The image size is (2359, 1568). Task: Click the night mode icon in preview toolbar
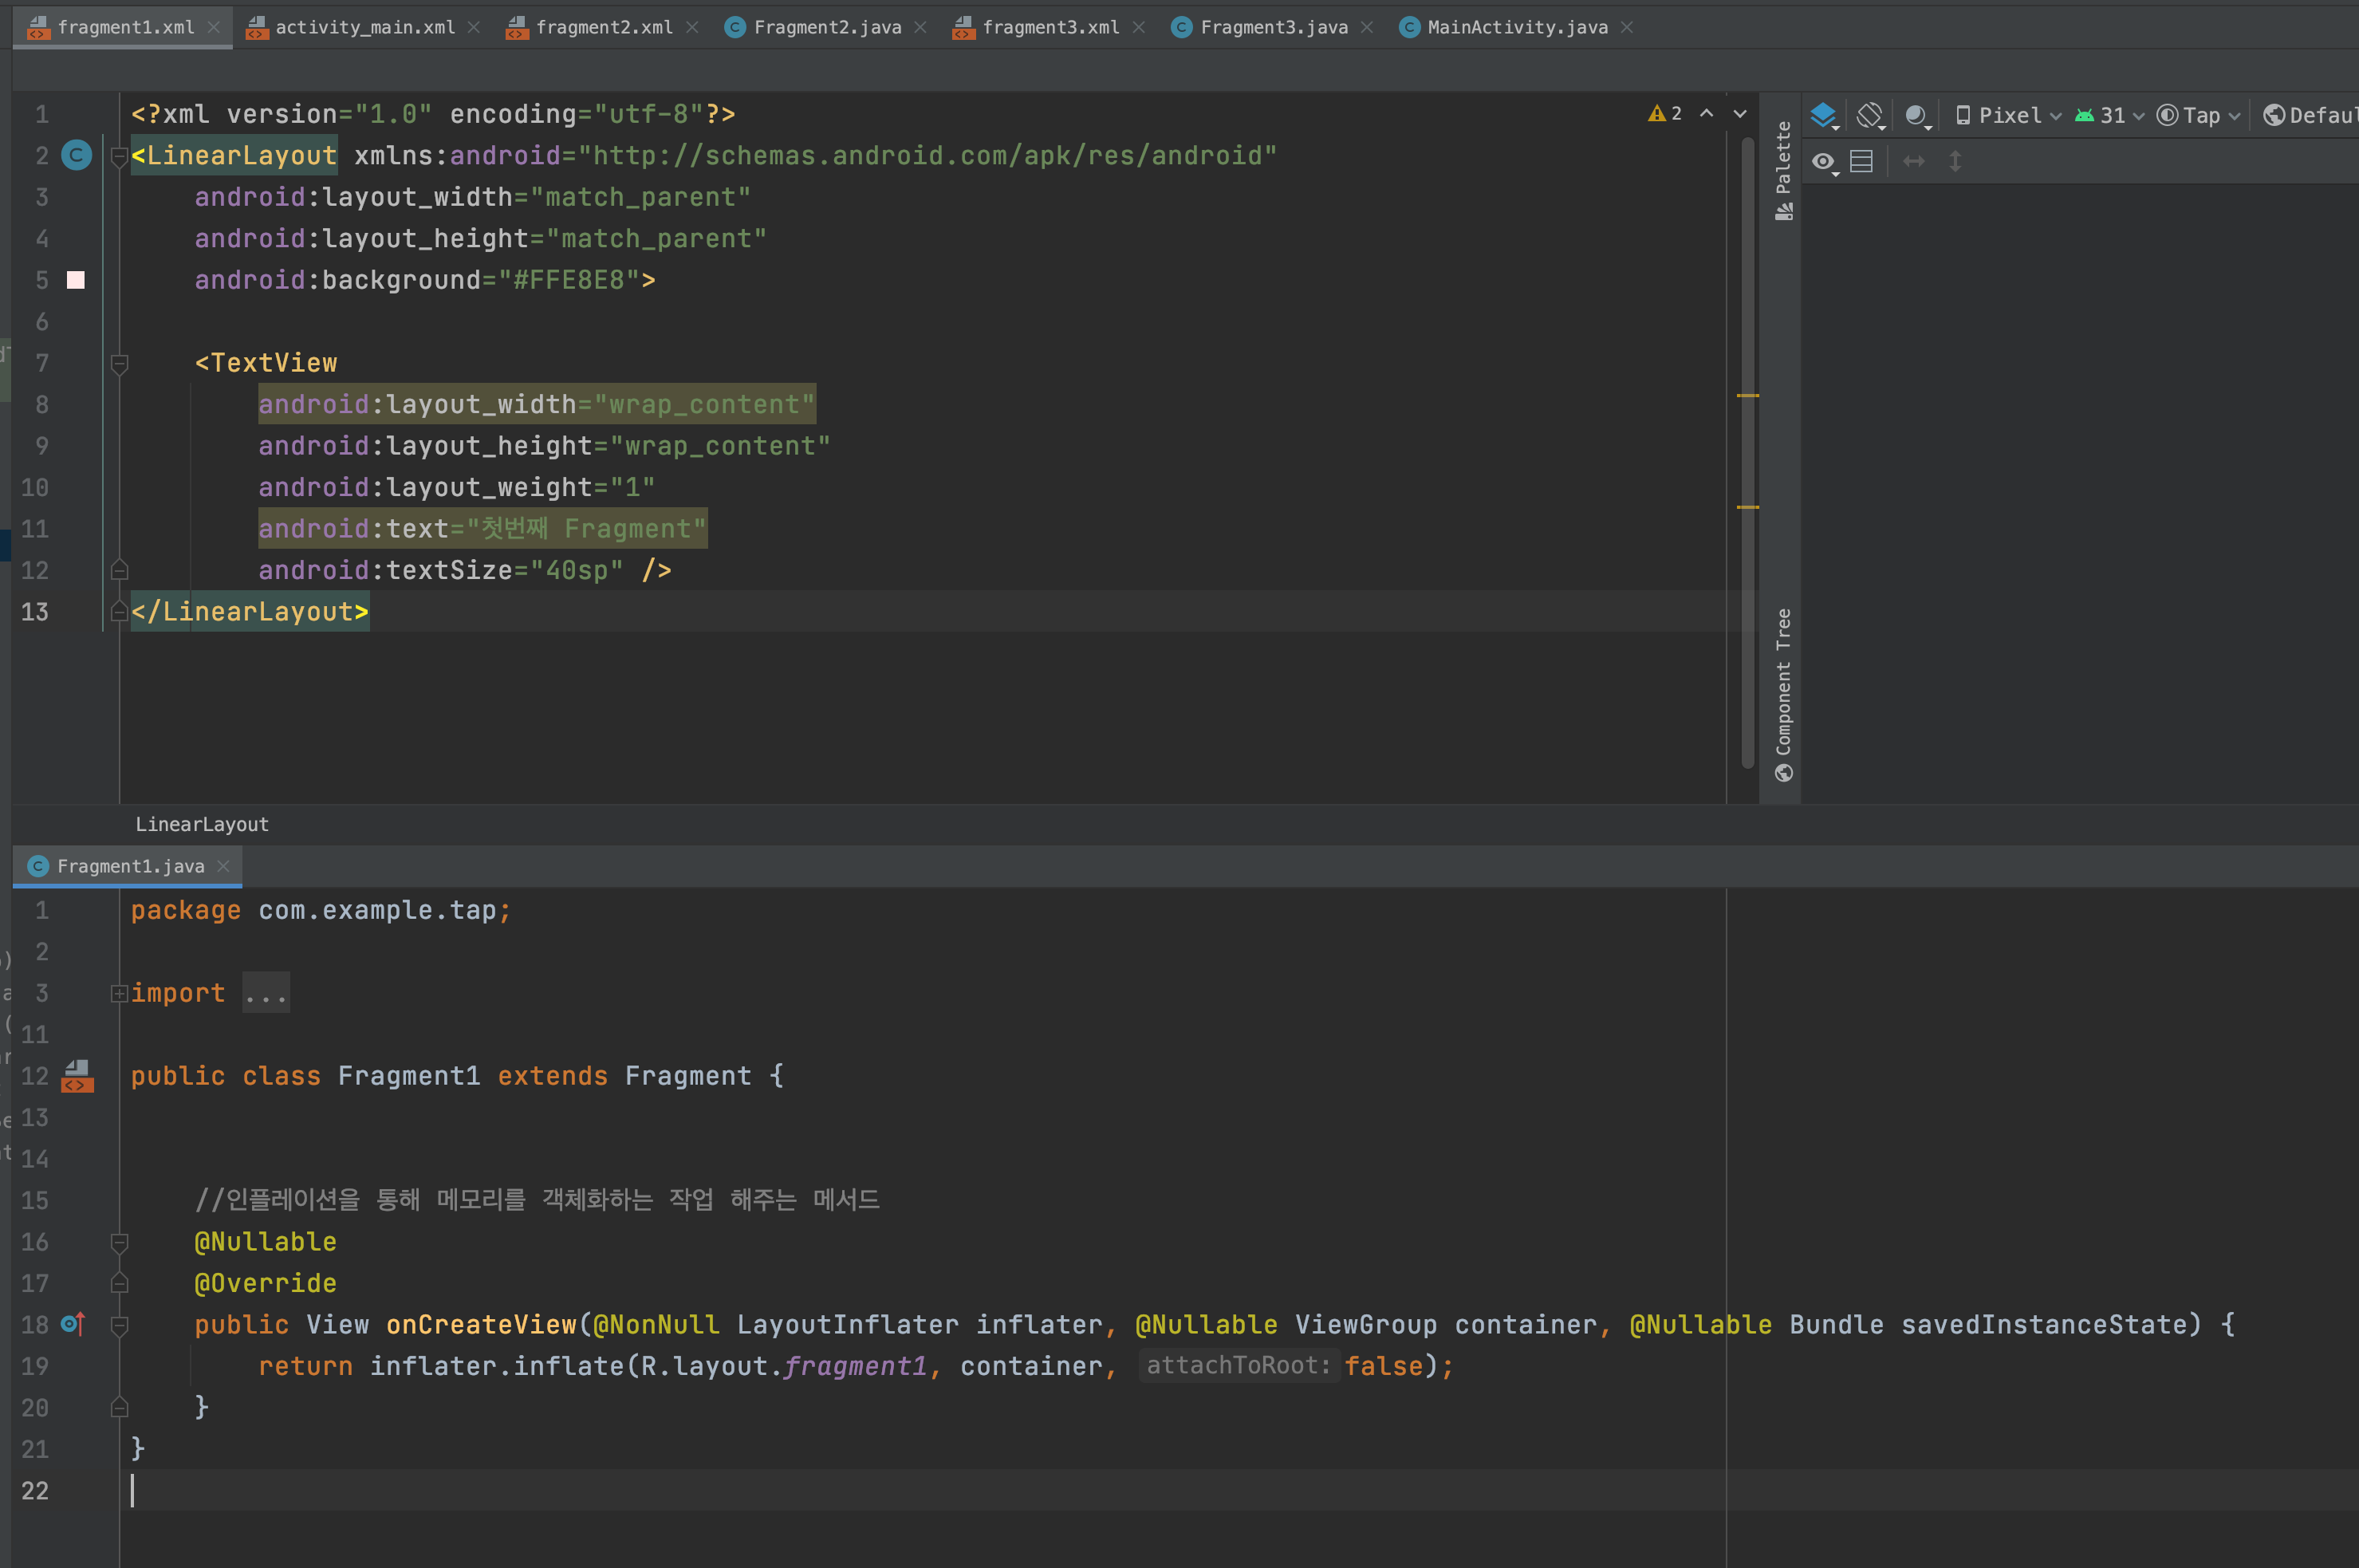1916,116
